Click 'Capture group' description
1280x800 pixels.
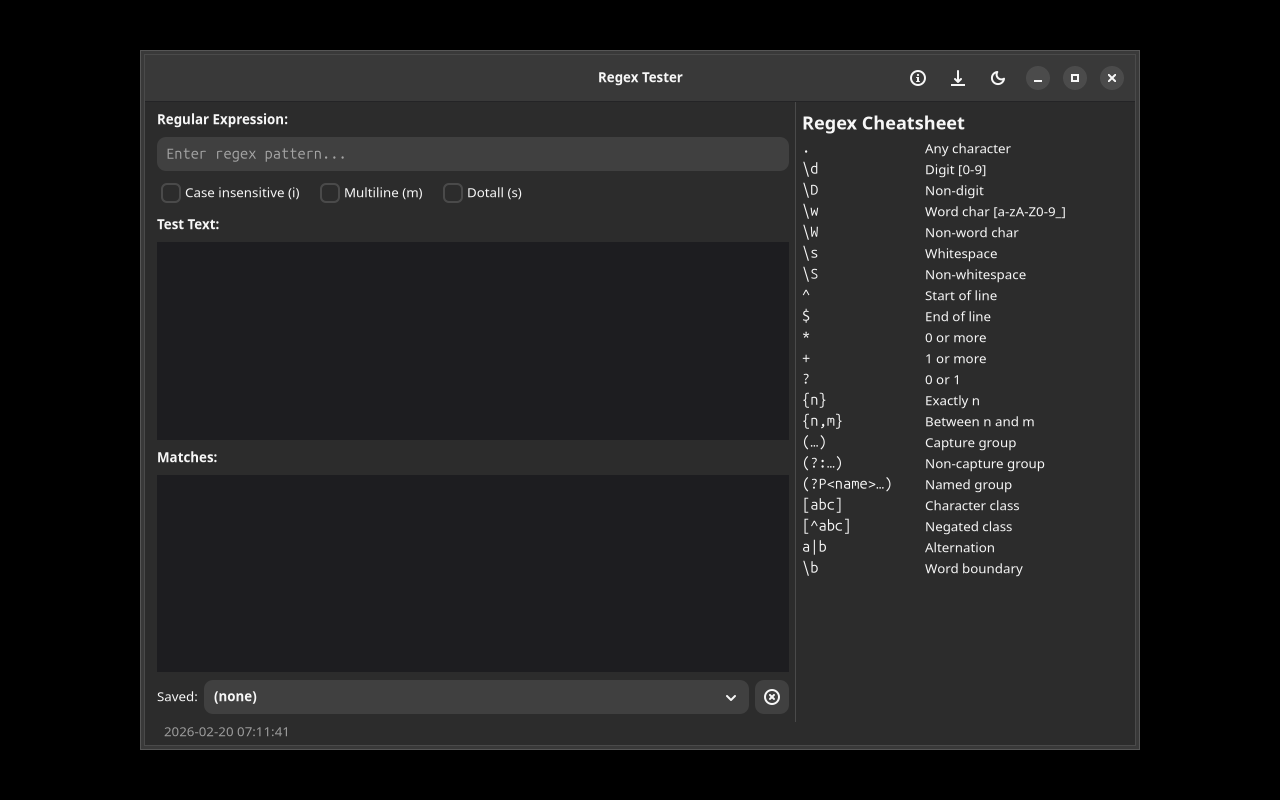pos(970,442)
